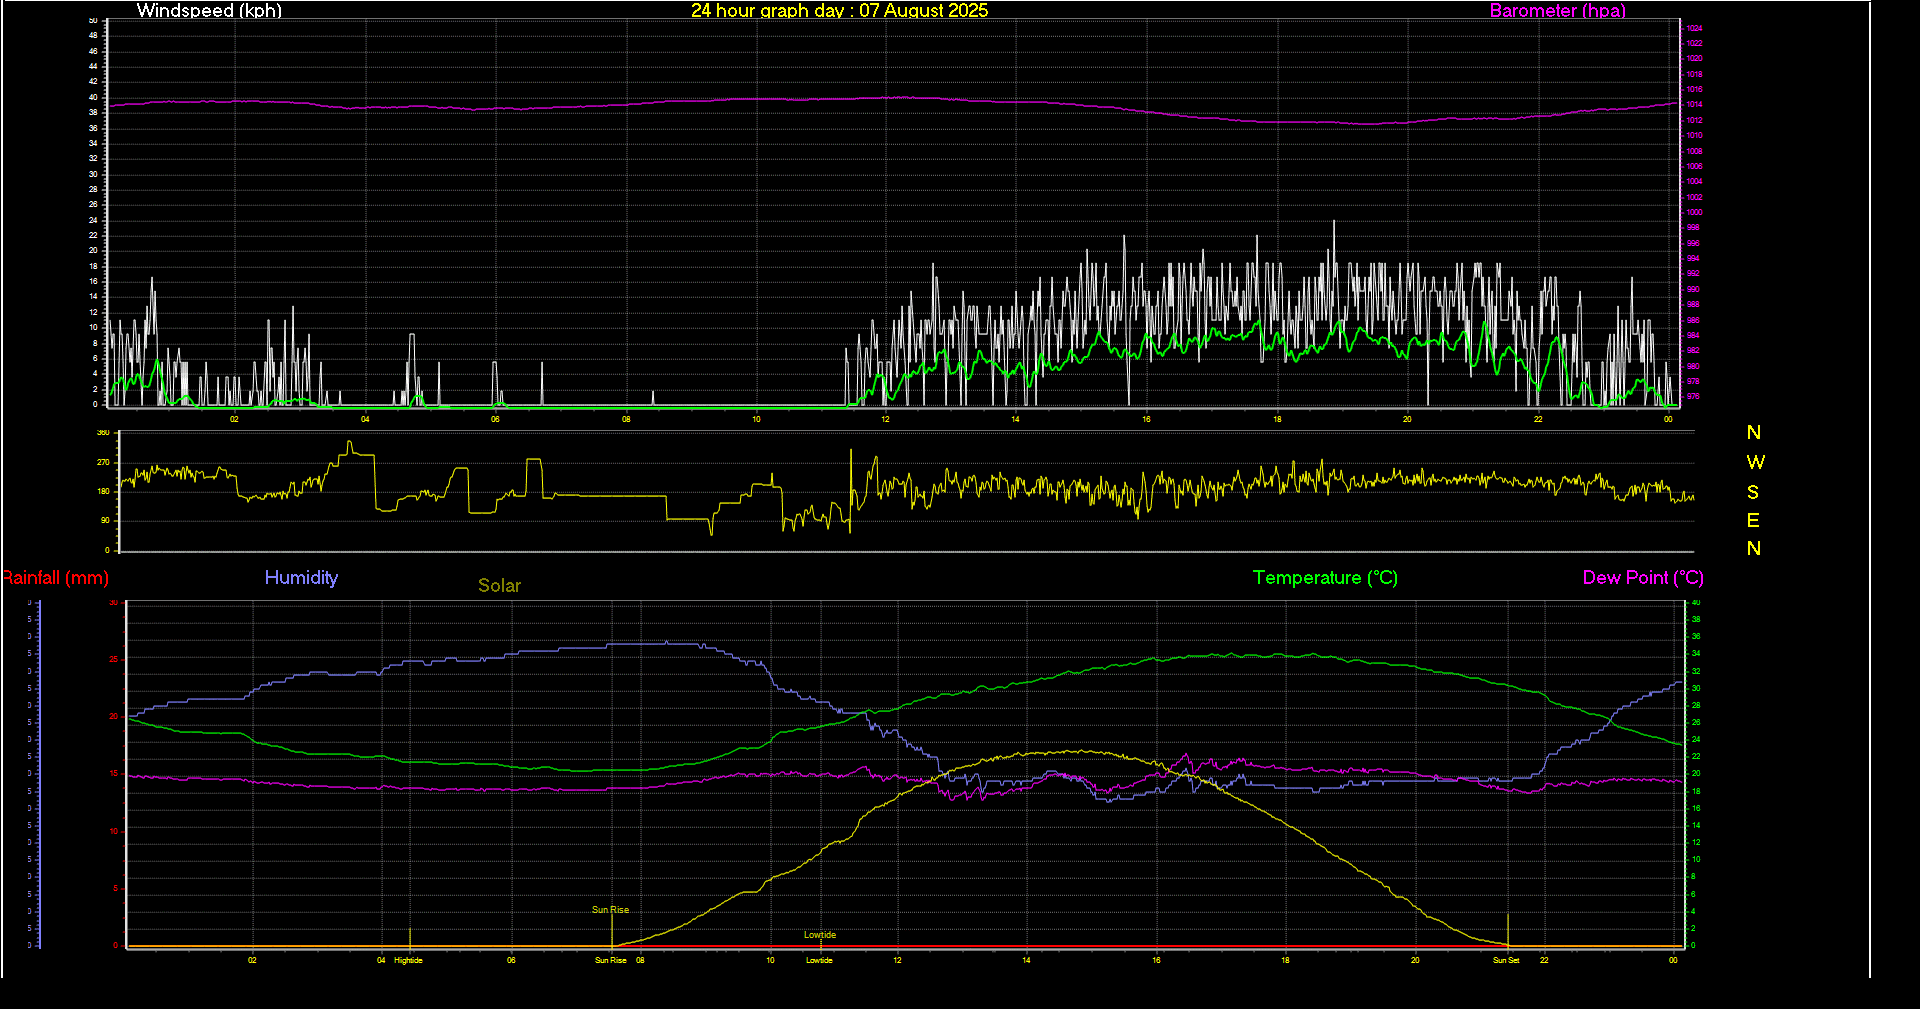Click the olive 'Solar' label

coord(499,585)
